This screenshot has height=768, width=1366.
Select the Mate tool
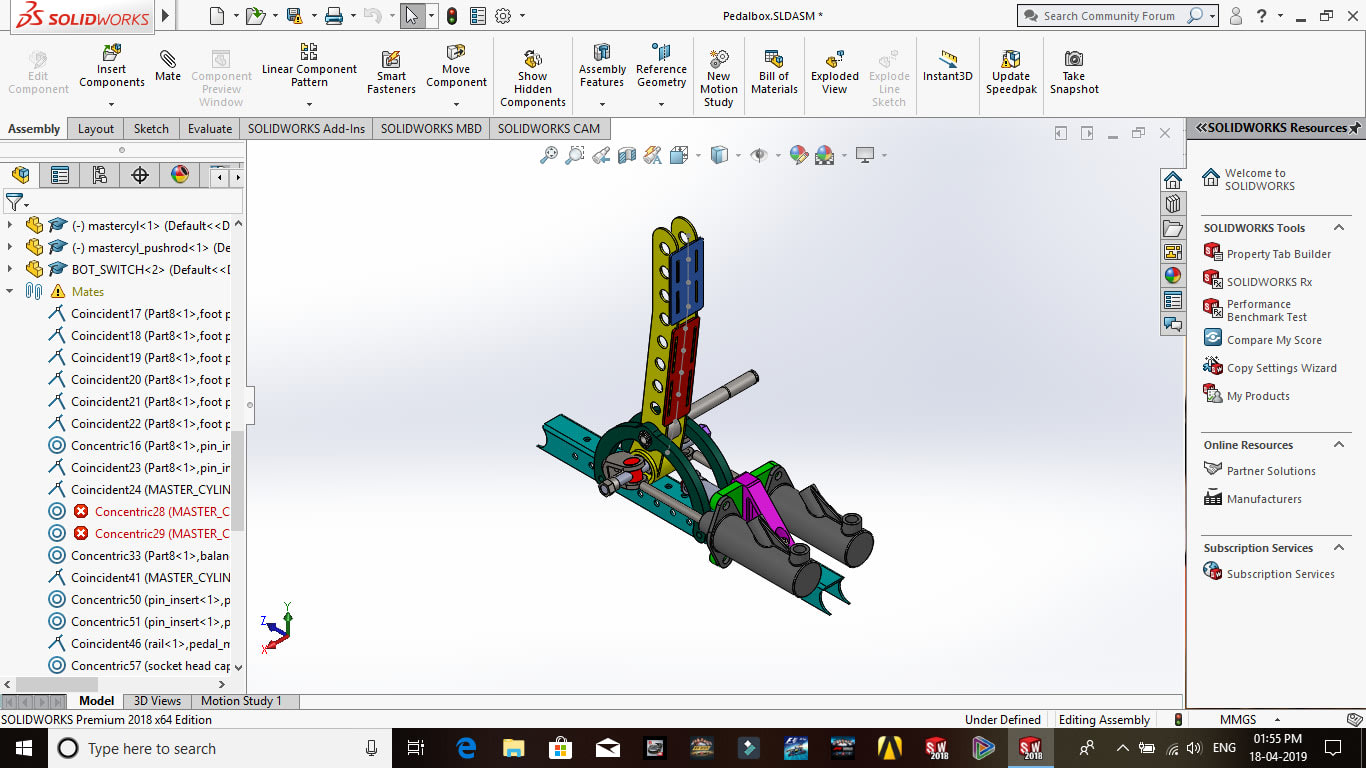coord(168,66)
